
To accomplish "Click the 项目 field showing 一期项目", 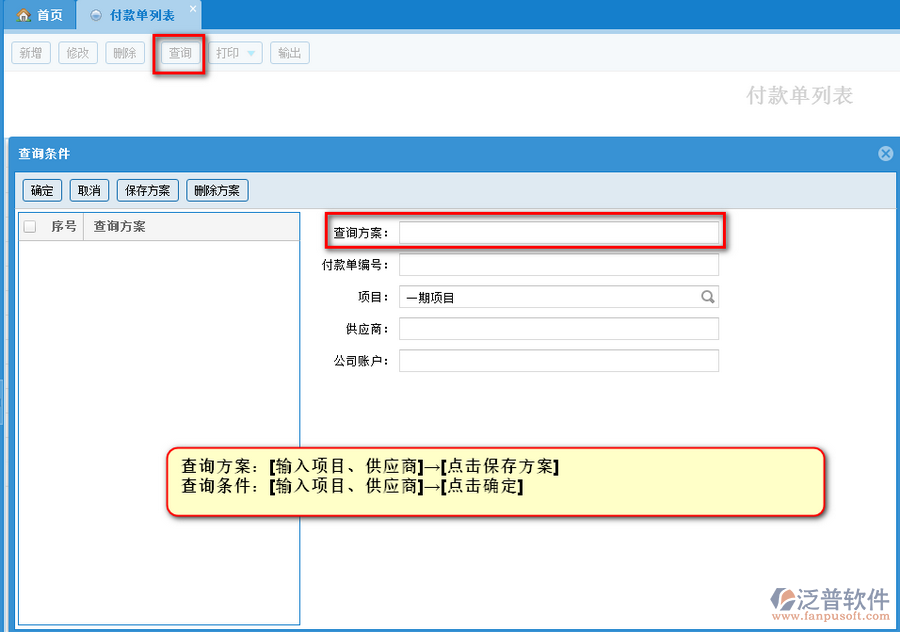I will click(x=558, y=297).
